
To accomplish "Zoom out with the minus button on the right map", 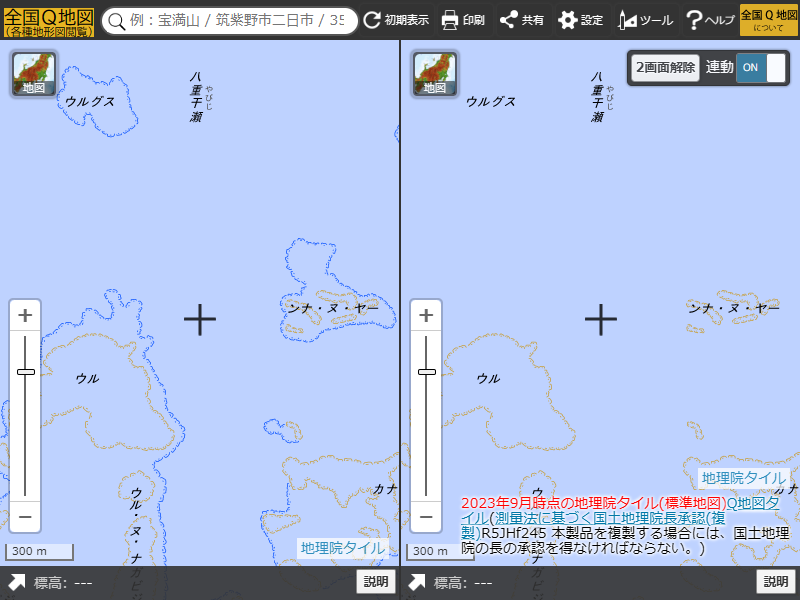I will coord(426,516).
